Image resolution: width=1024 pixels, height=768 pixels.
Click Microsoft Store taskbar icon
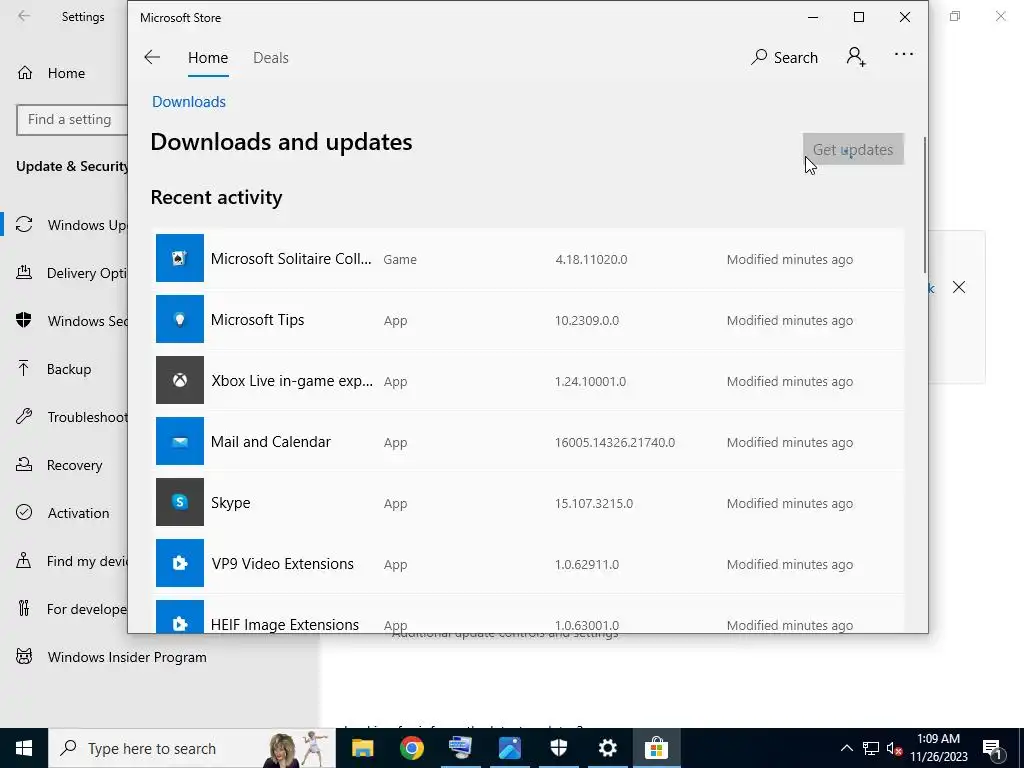(x=656, y=748)
